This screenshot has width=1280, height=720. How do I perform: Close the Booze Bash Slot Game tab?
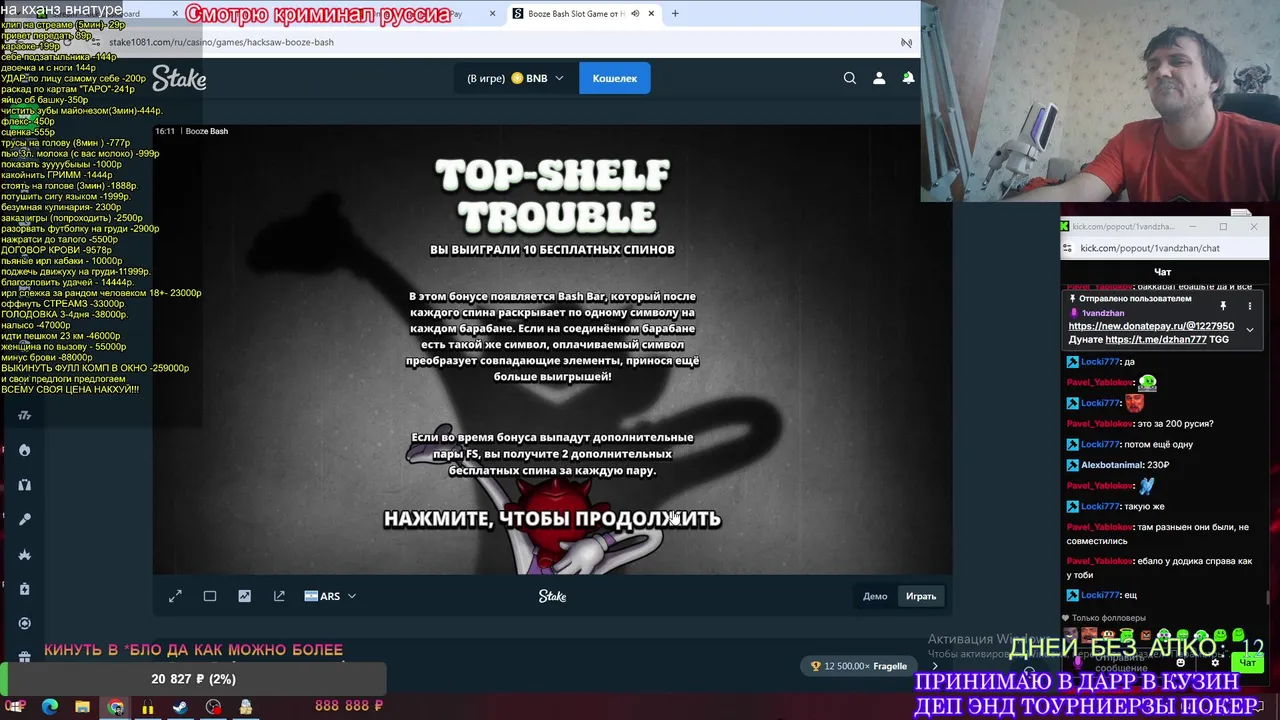(652, 14)
